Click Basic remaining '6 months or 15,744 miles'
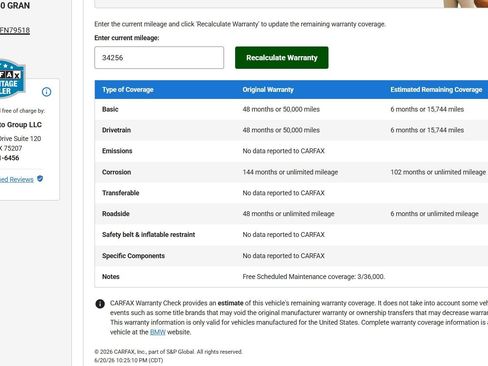 (x=427, y=109)
